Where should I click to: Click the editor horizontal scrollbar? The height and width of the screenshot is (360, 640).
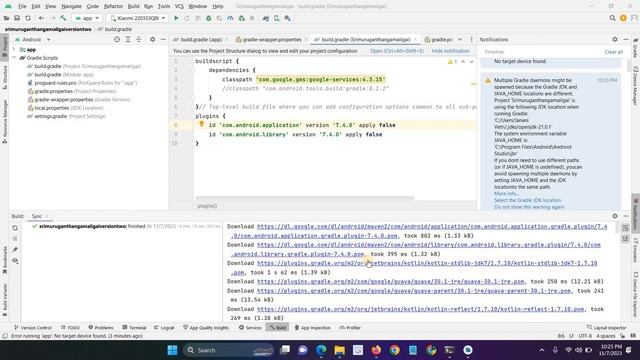[305, 198]
